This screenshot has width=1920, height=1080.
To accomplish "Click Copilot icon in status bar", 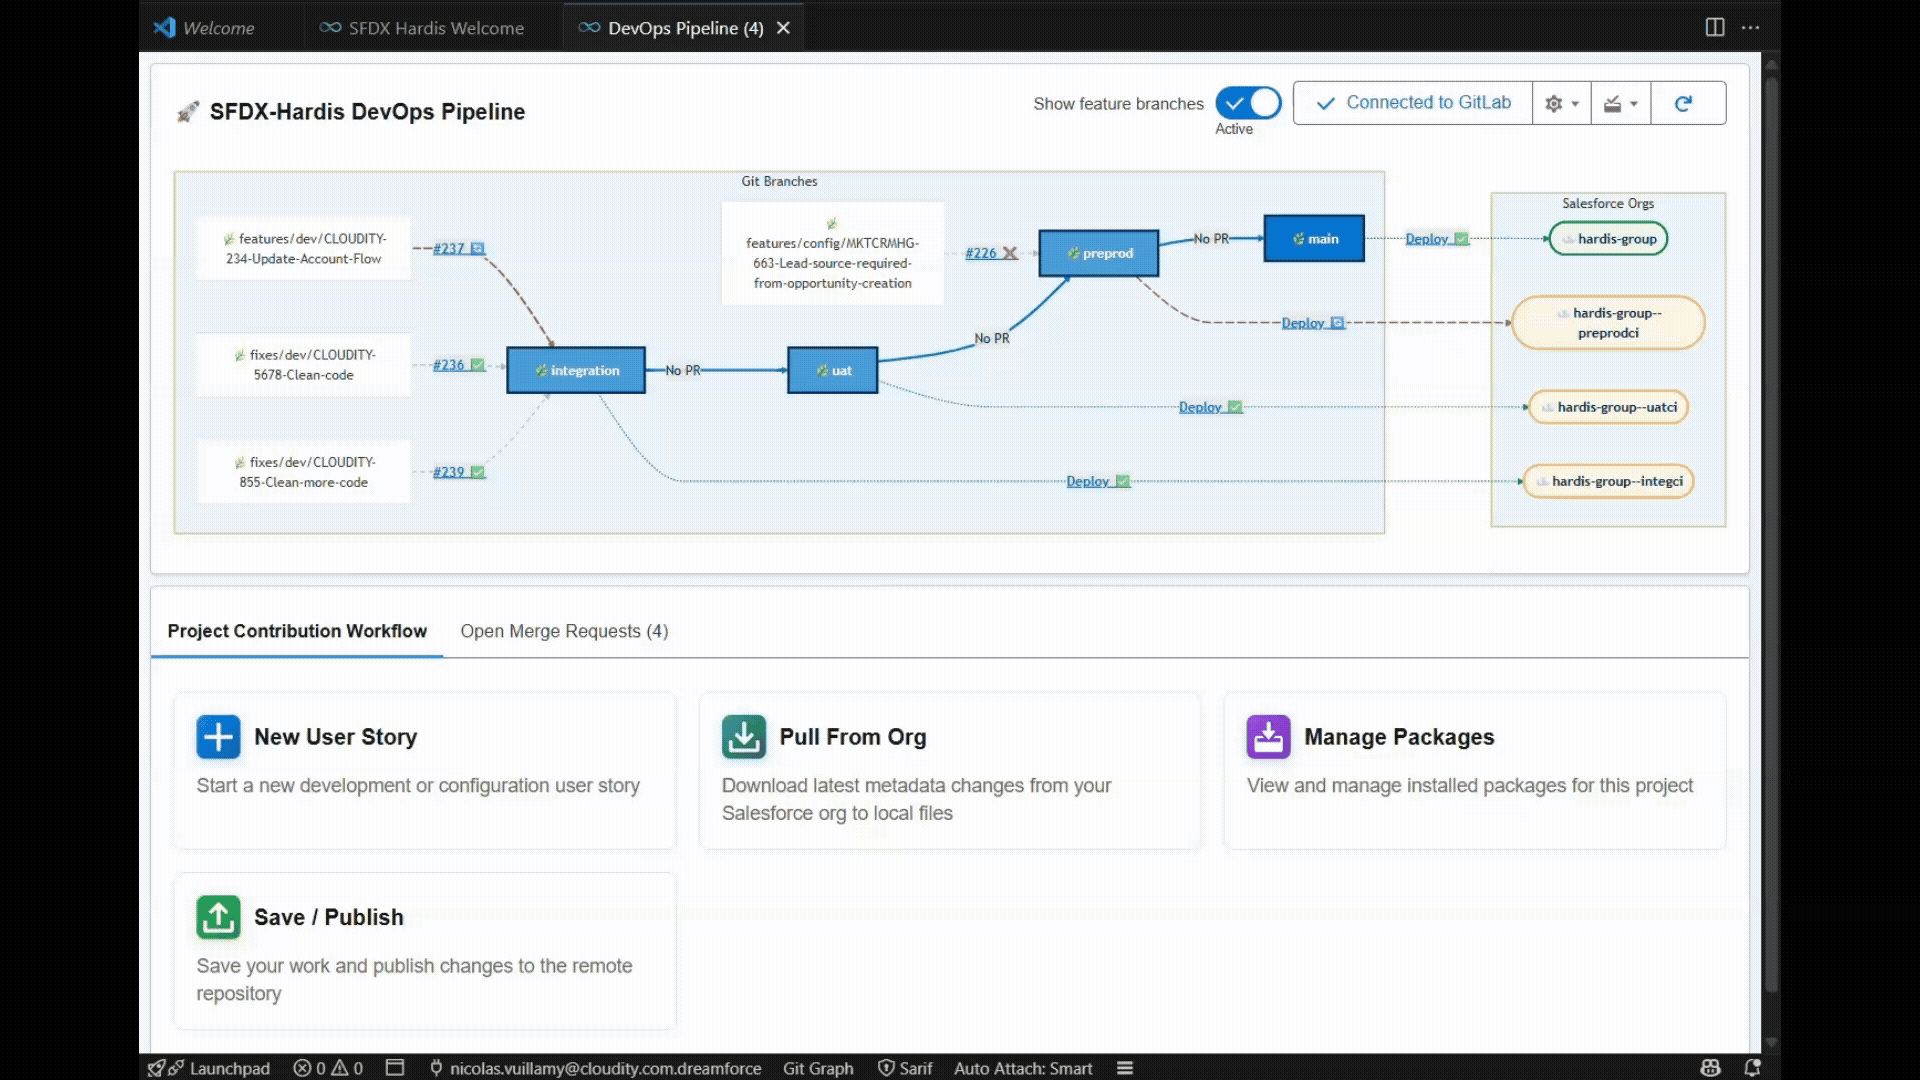I will (x=1710, y=1068).
